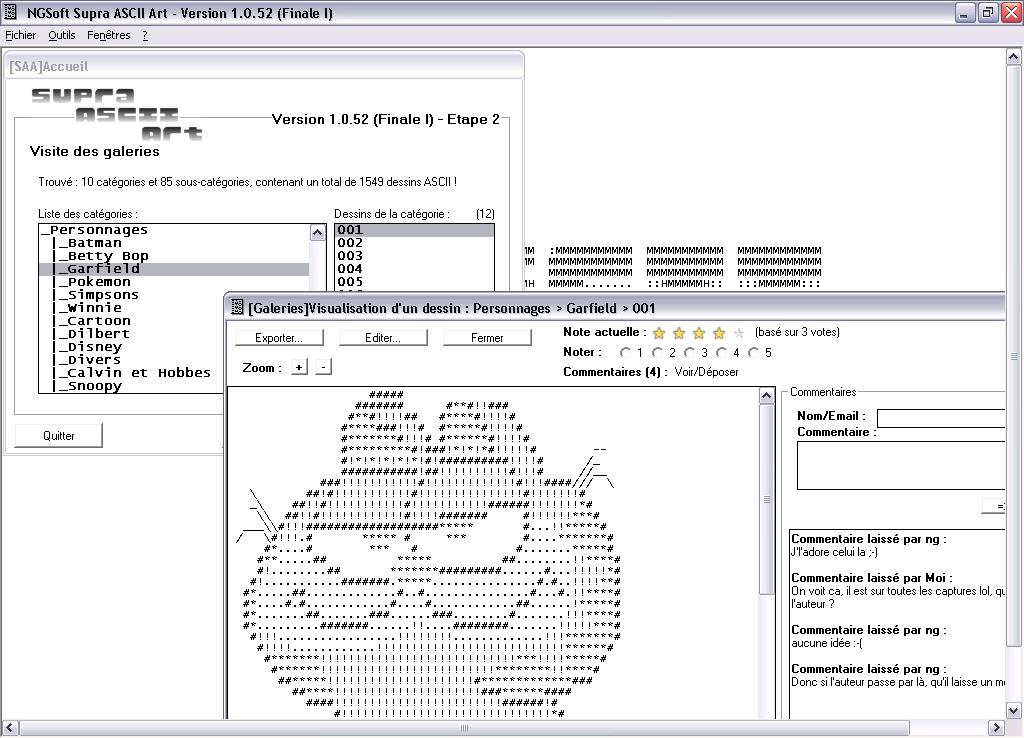Image resolution: width=1024 pixels, height=738 pixels.
Task: Click the drawing view scroll-up arrow
Action: pos(767,396)
